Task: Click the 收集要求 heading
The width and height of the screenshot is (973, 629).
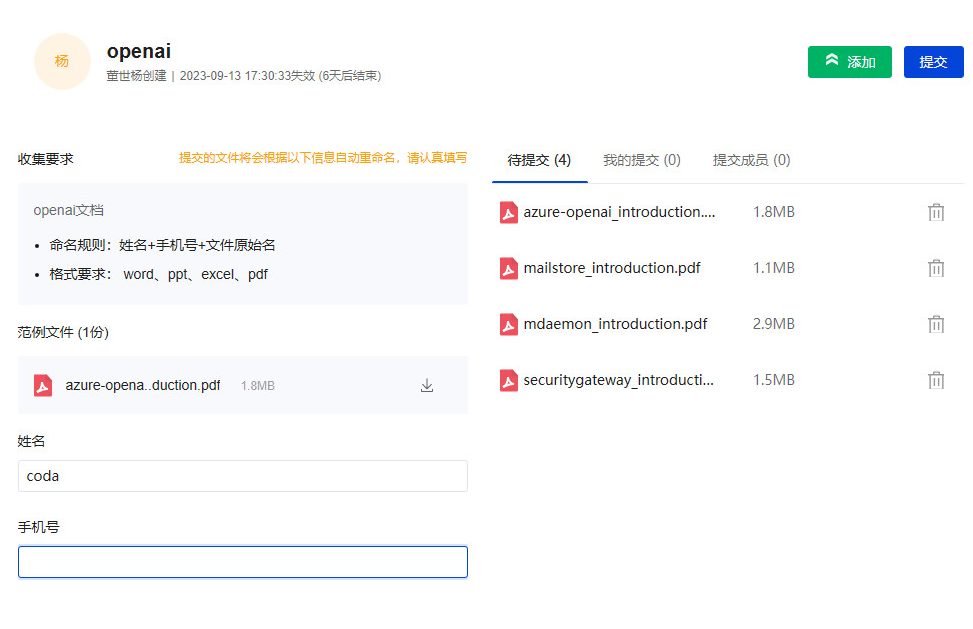Action: (x=45, y=159)
